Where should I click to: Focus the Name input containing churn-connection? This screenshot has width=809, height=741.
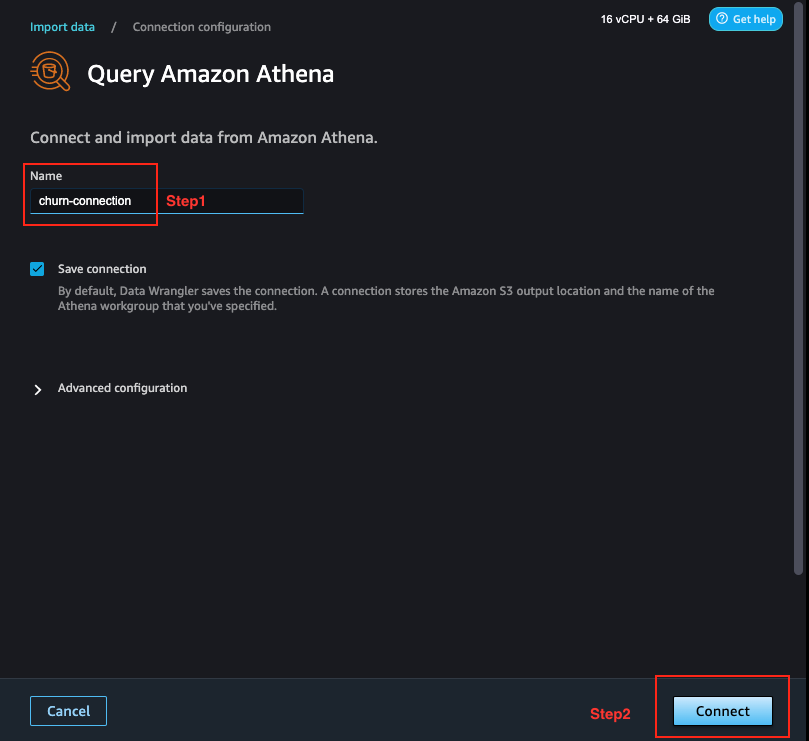point(167,201)
